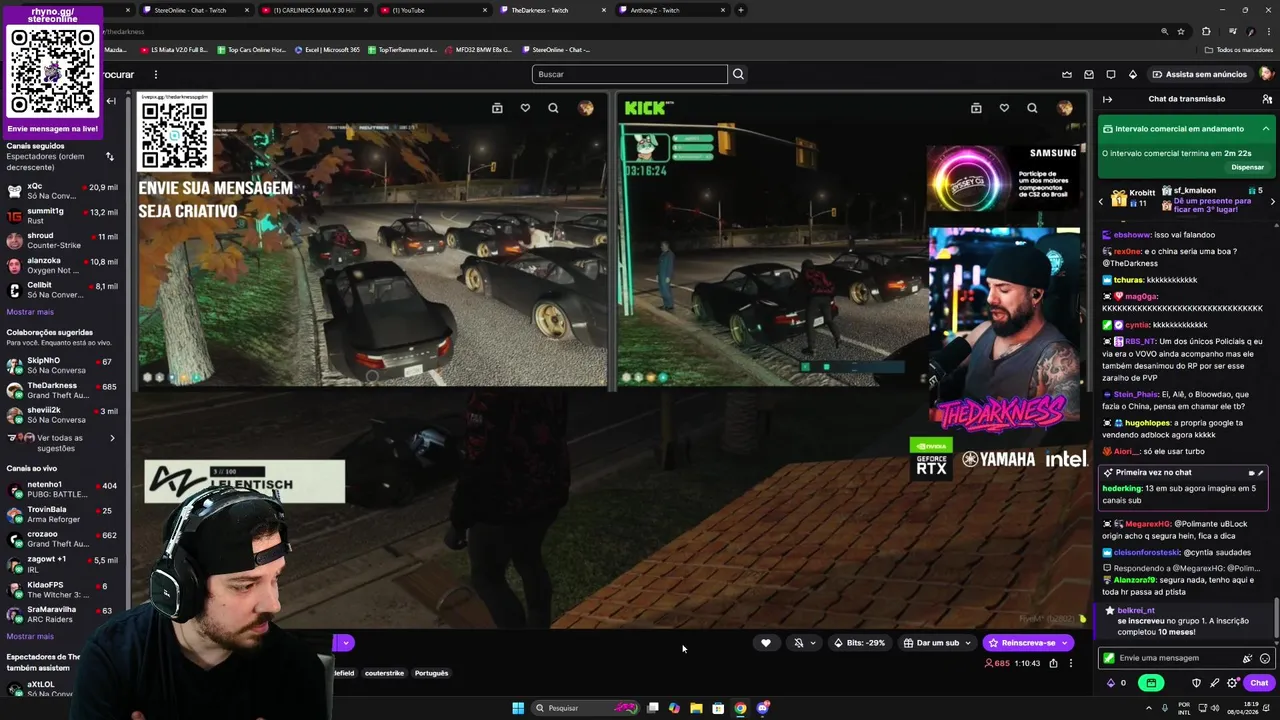Open chat settings gear icon
1280x720 pixels.
(1233, 683)
